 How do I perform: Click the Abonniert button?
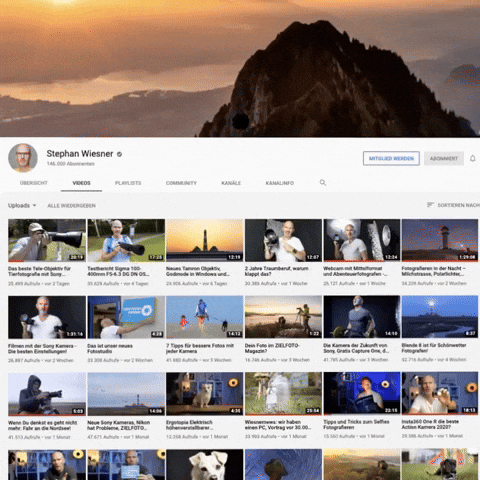[444, 158]
